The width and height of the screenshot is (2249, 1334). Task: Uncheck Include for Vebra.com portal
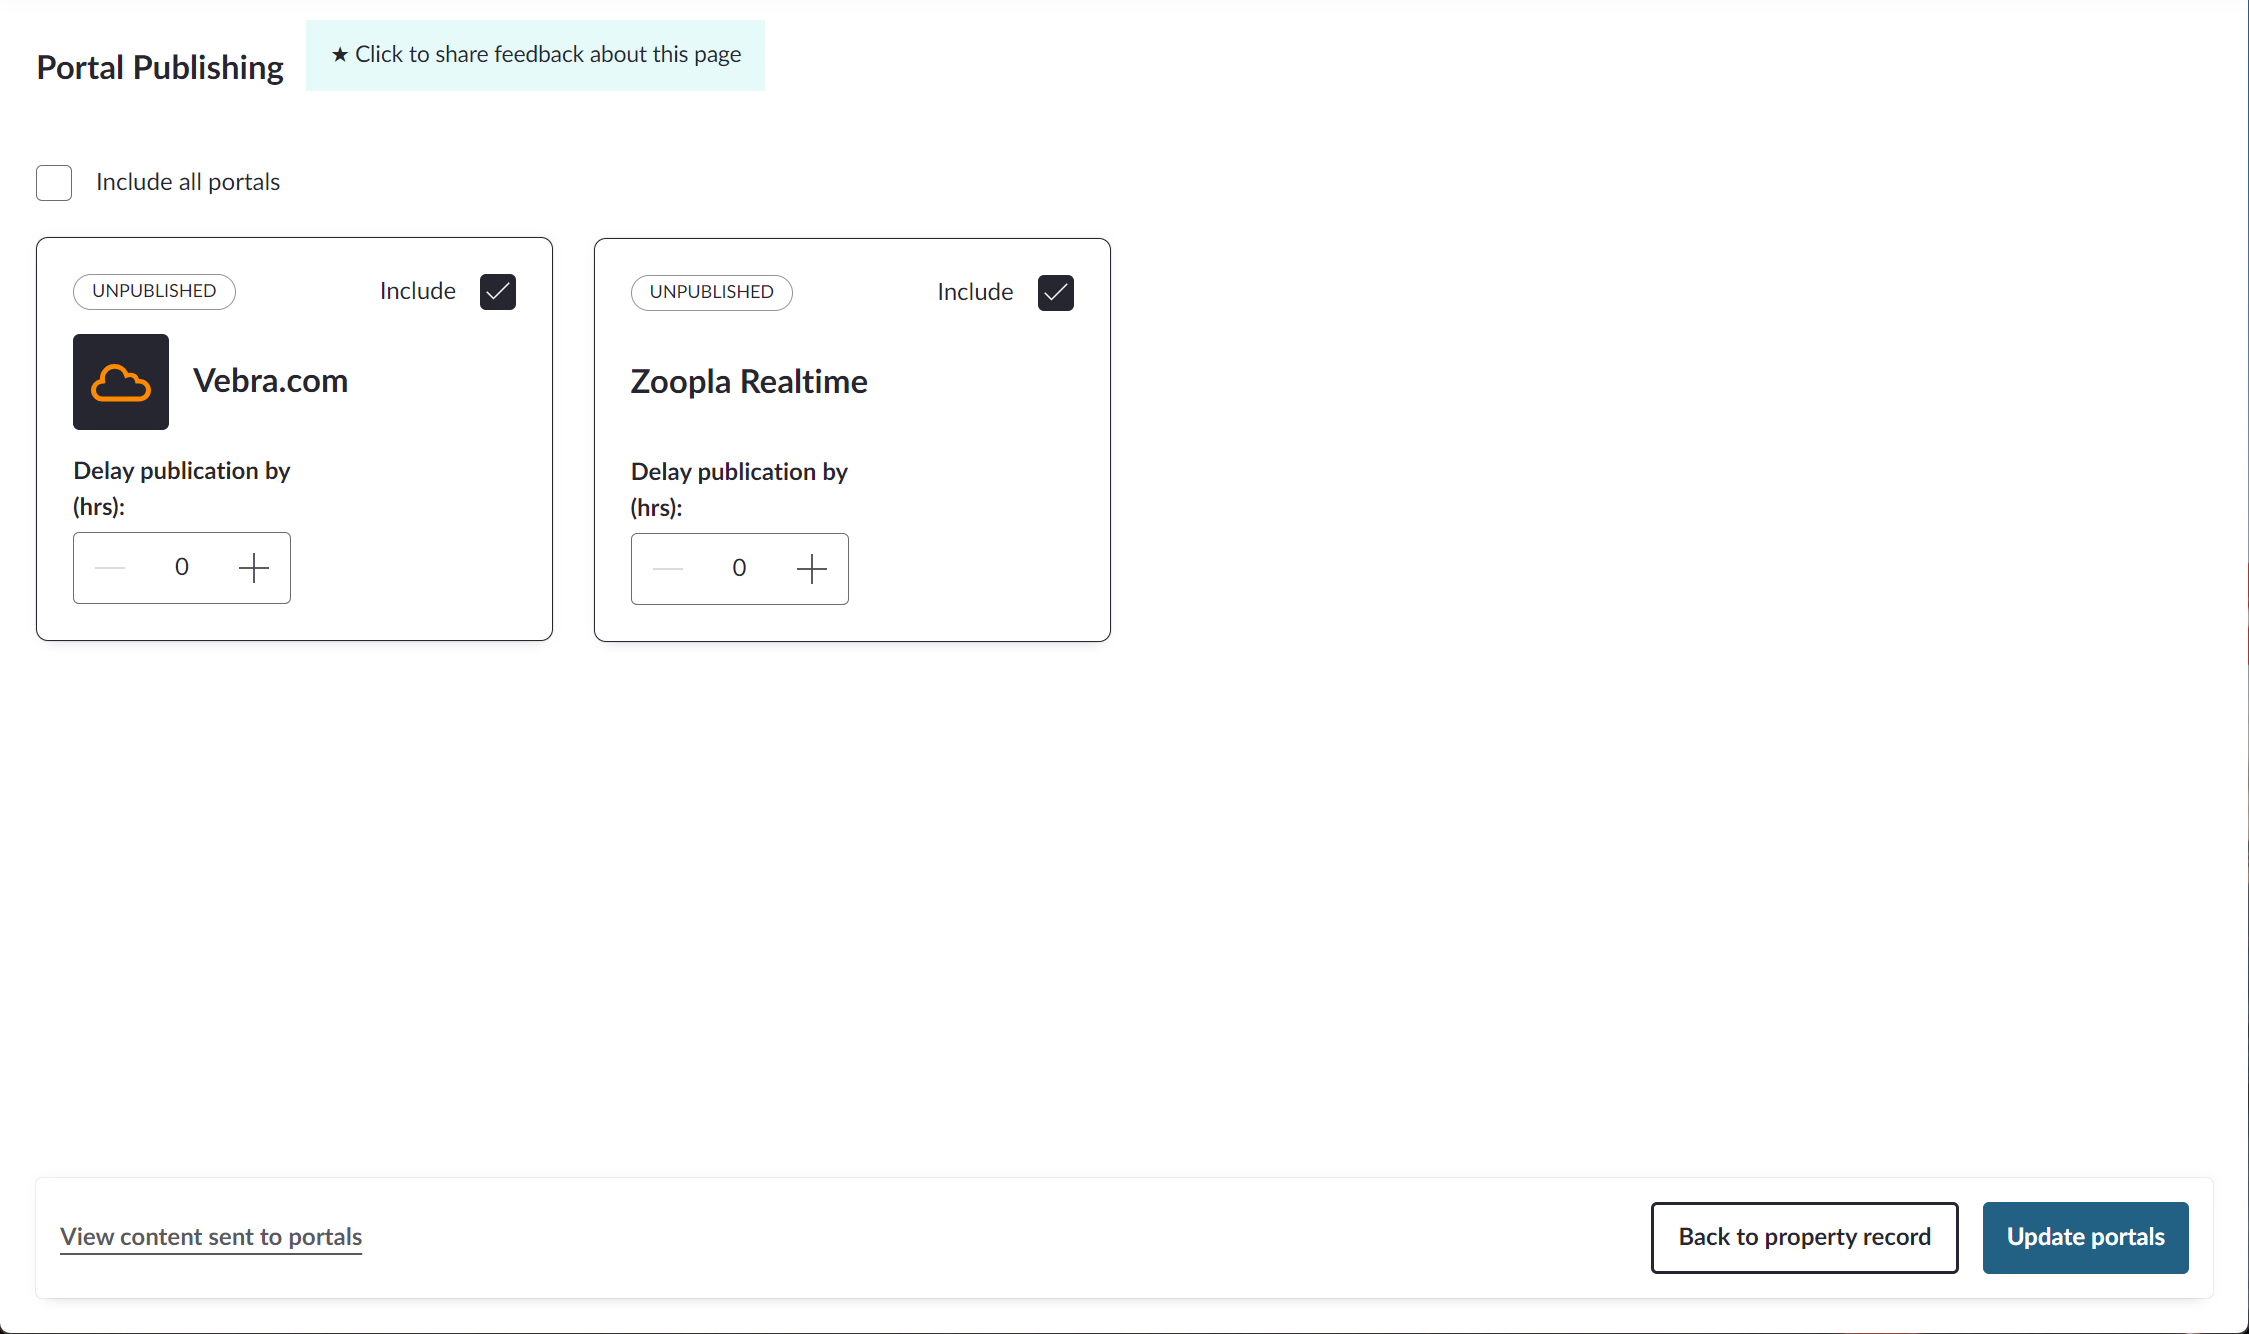point(498,292)
